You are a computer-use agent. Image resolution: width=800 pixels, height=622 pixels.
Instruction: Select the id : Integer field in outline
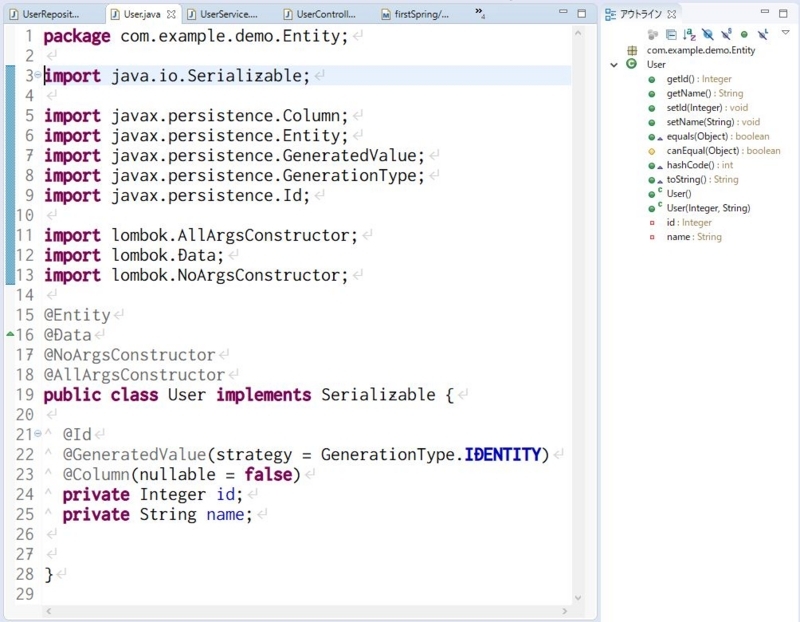(689, 222)
